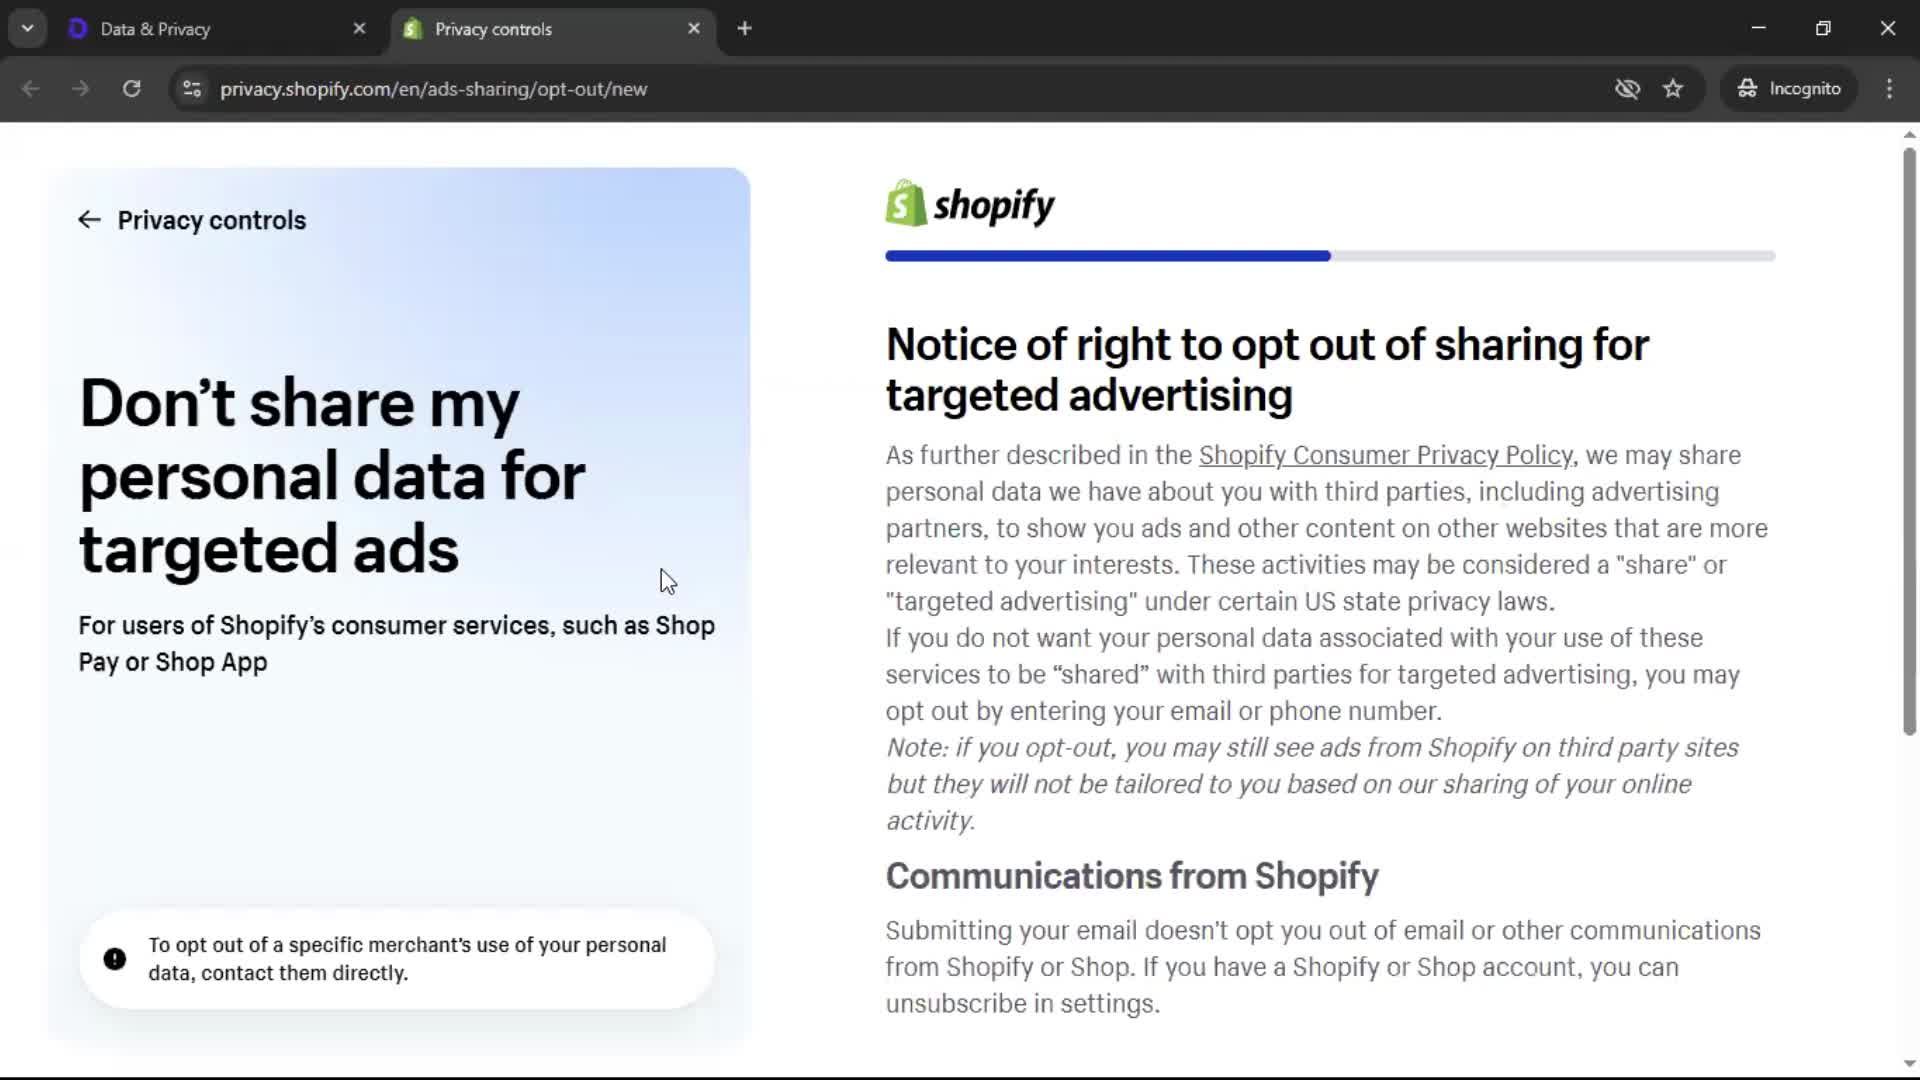Click the Privacy controls back link text
The width and height of the screenshot is (1920, 1080).
coord(211,220)
